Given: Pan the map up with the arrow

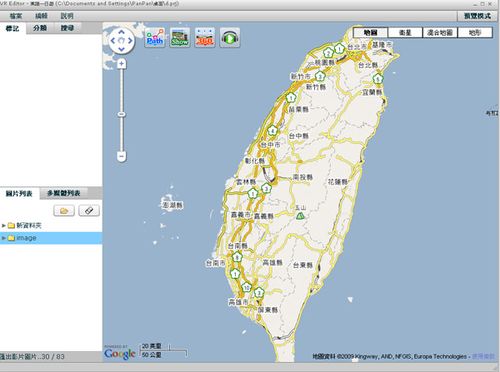Looking at the screenshot, I should pyautogui.click(x=121, y=32).
